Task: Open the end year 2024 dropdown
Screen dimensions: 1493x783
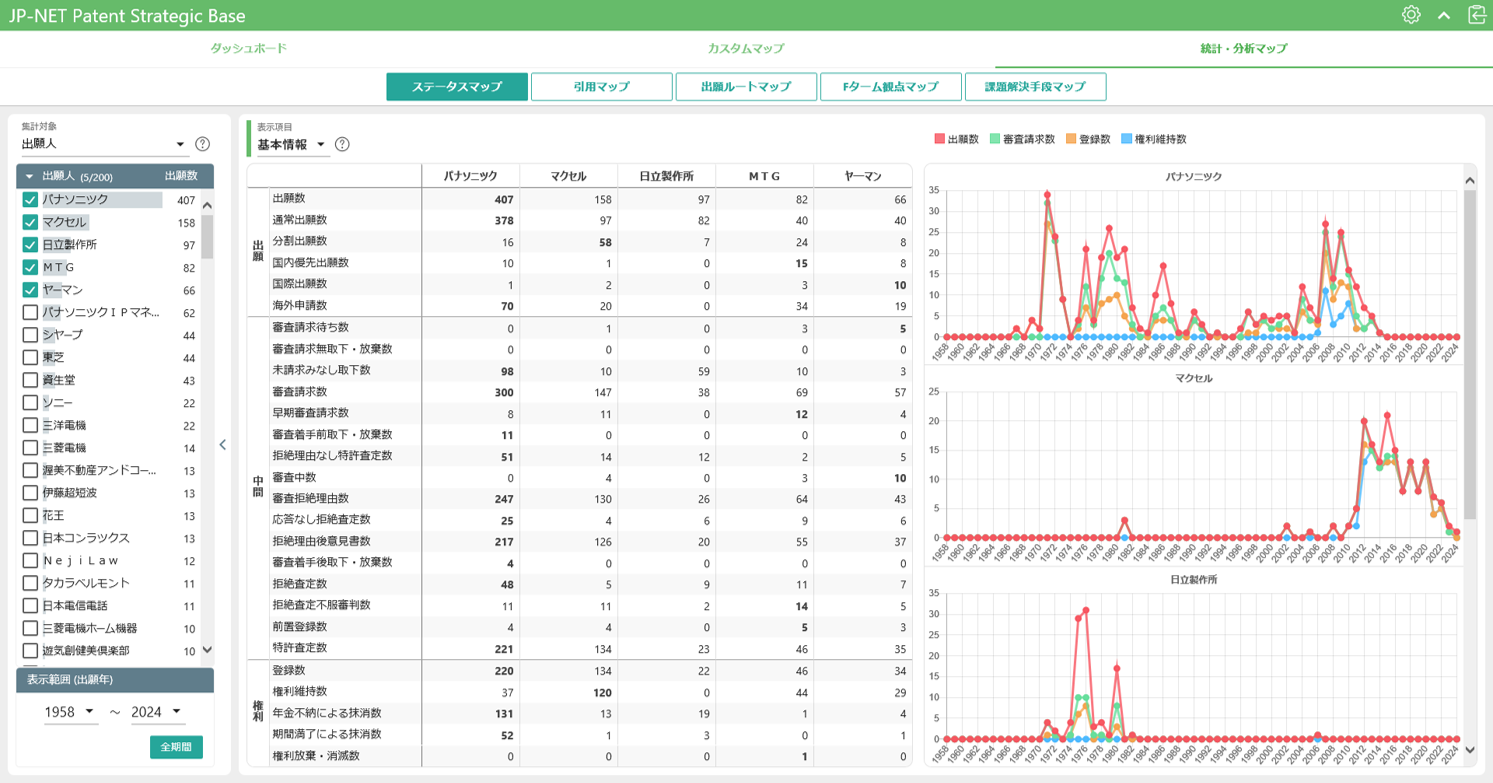Action: coord(157,712)
